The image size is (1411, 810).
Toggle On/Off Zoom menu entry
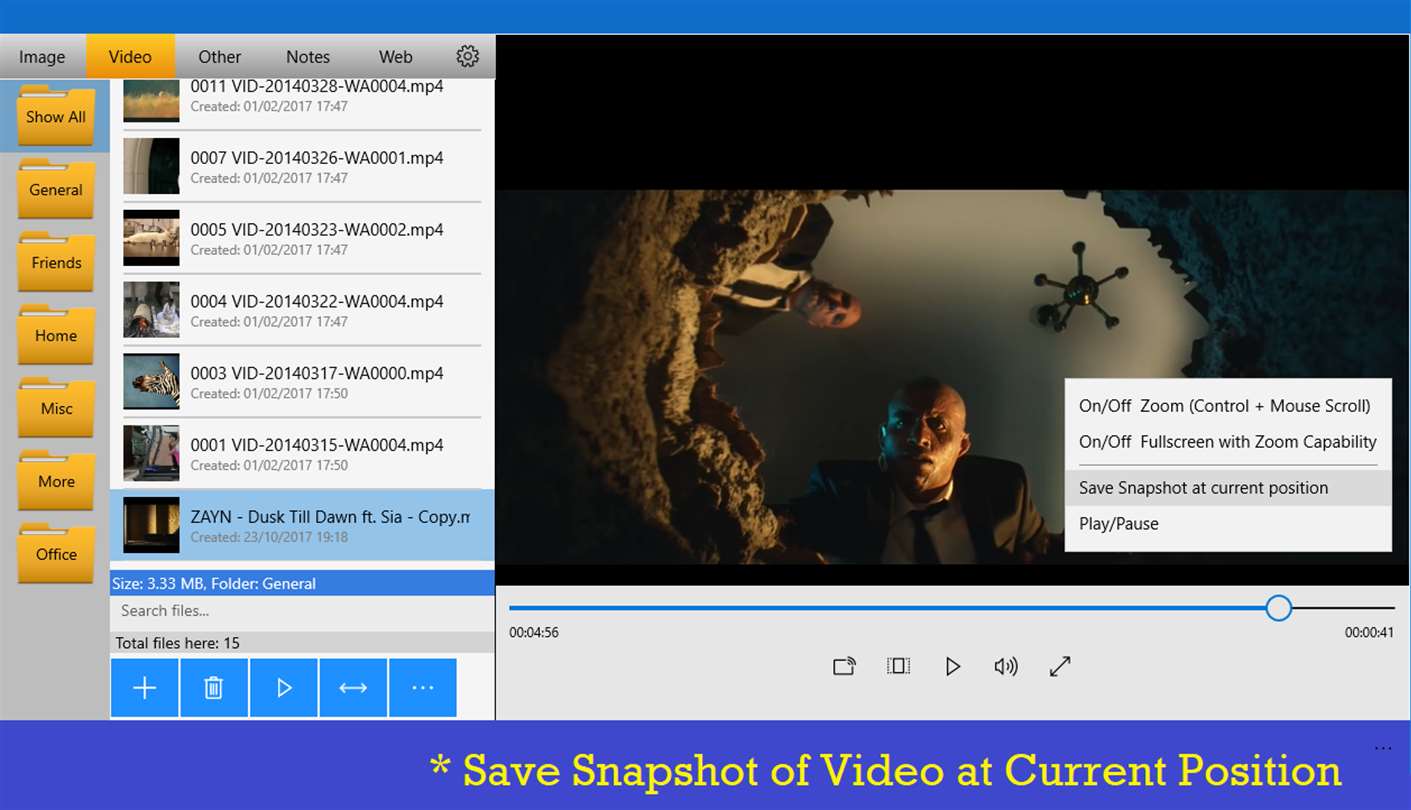[1228, 406]
